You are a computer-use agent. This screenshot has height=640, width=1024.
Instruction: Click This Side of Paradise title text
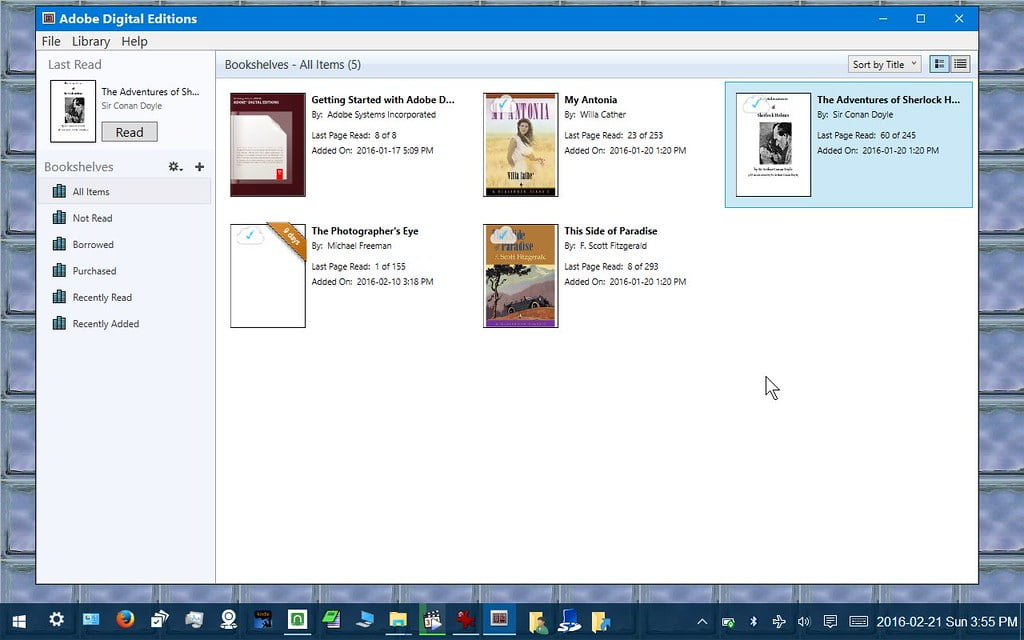tap(611, 231)
